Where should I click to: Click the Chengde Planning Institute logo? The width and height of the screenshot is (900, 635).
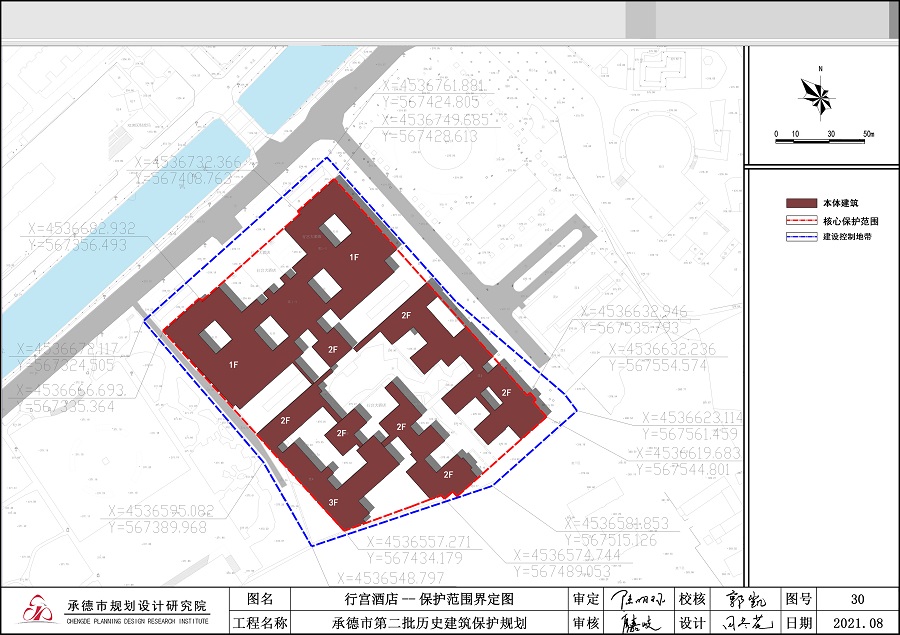tap(40, 611)
